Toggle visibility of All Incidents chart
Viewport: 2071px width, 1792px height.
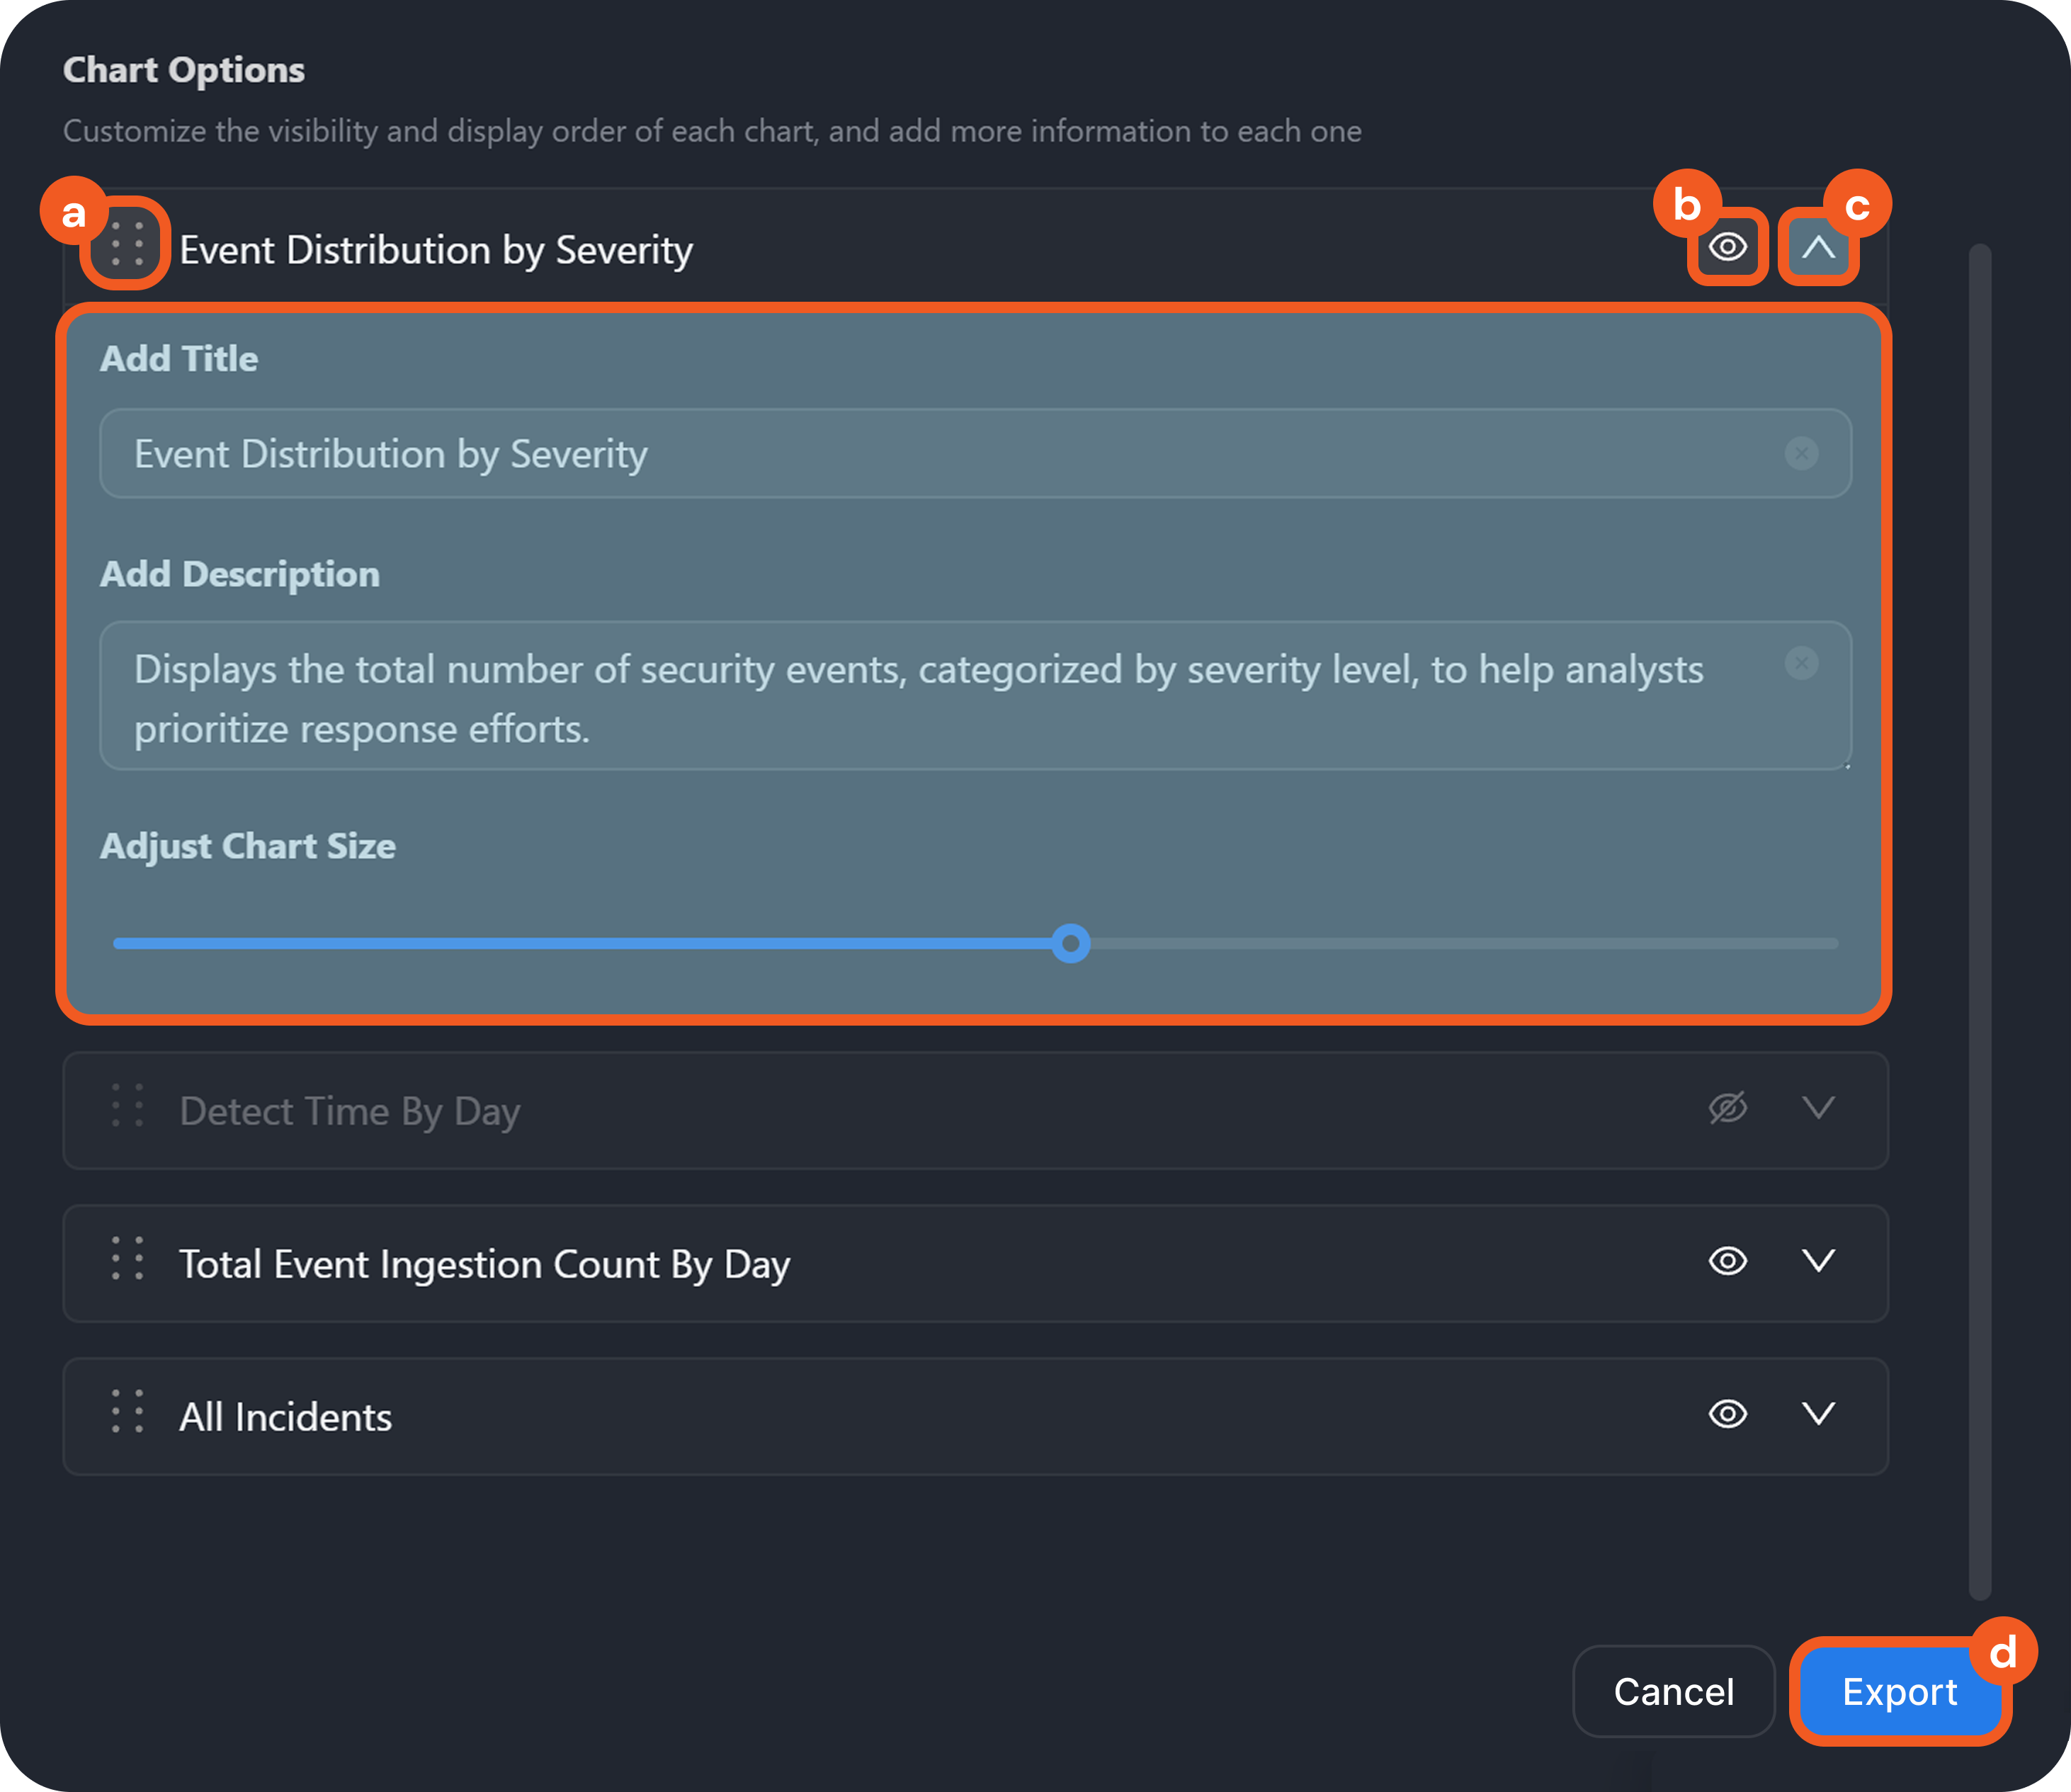[x=1727, y=1414]
